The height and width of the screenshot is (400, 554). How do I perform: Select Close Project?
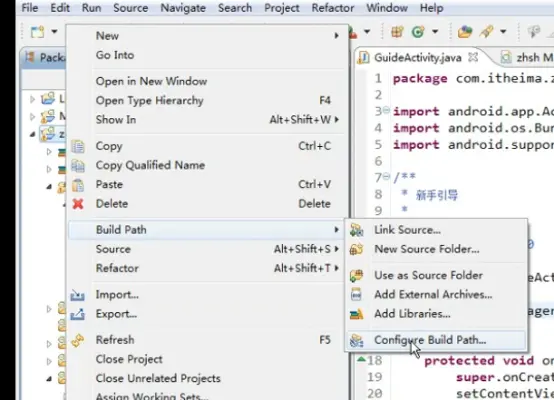[206, 359]
